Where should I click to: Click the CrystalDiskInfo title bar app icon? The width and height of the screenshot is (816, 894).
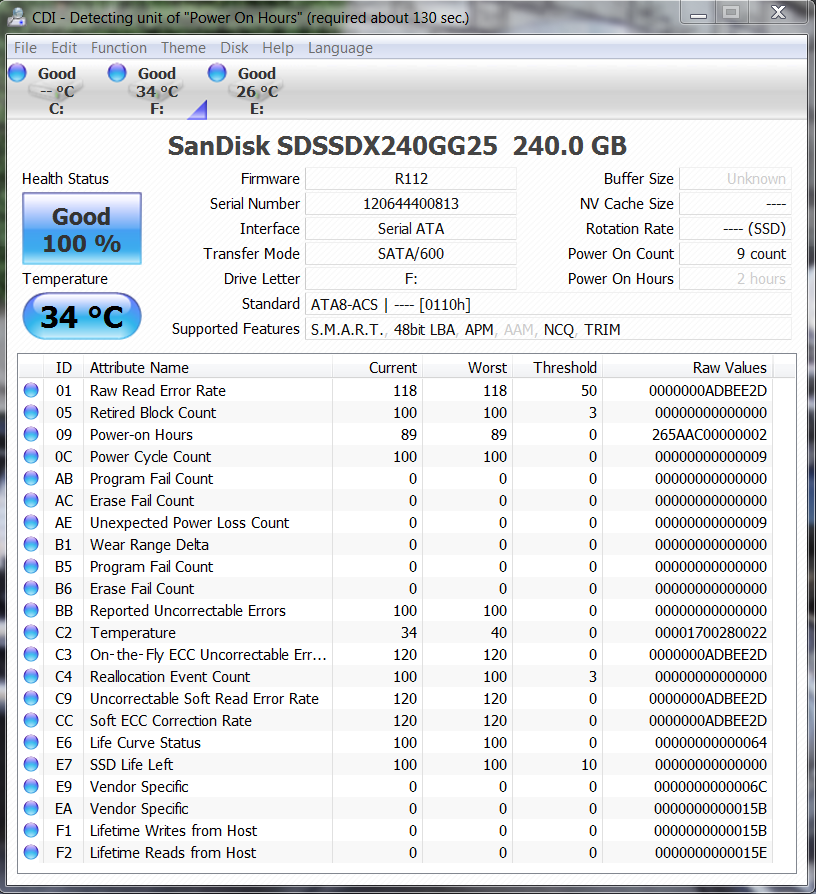point(16,15)
